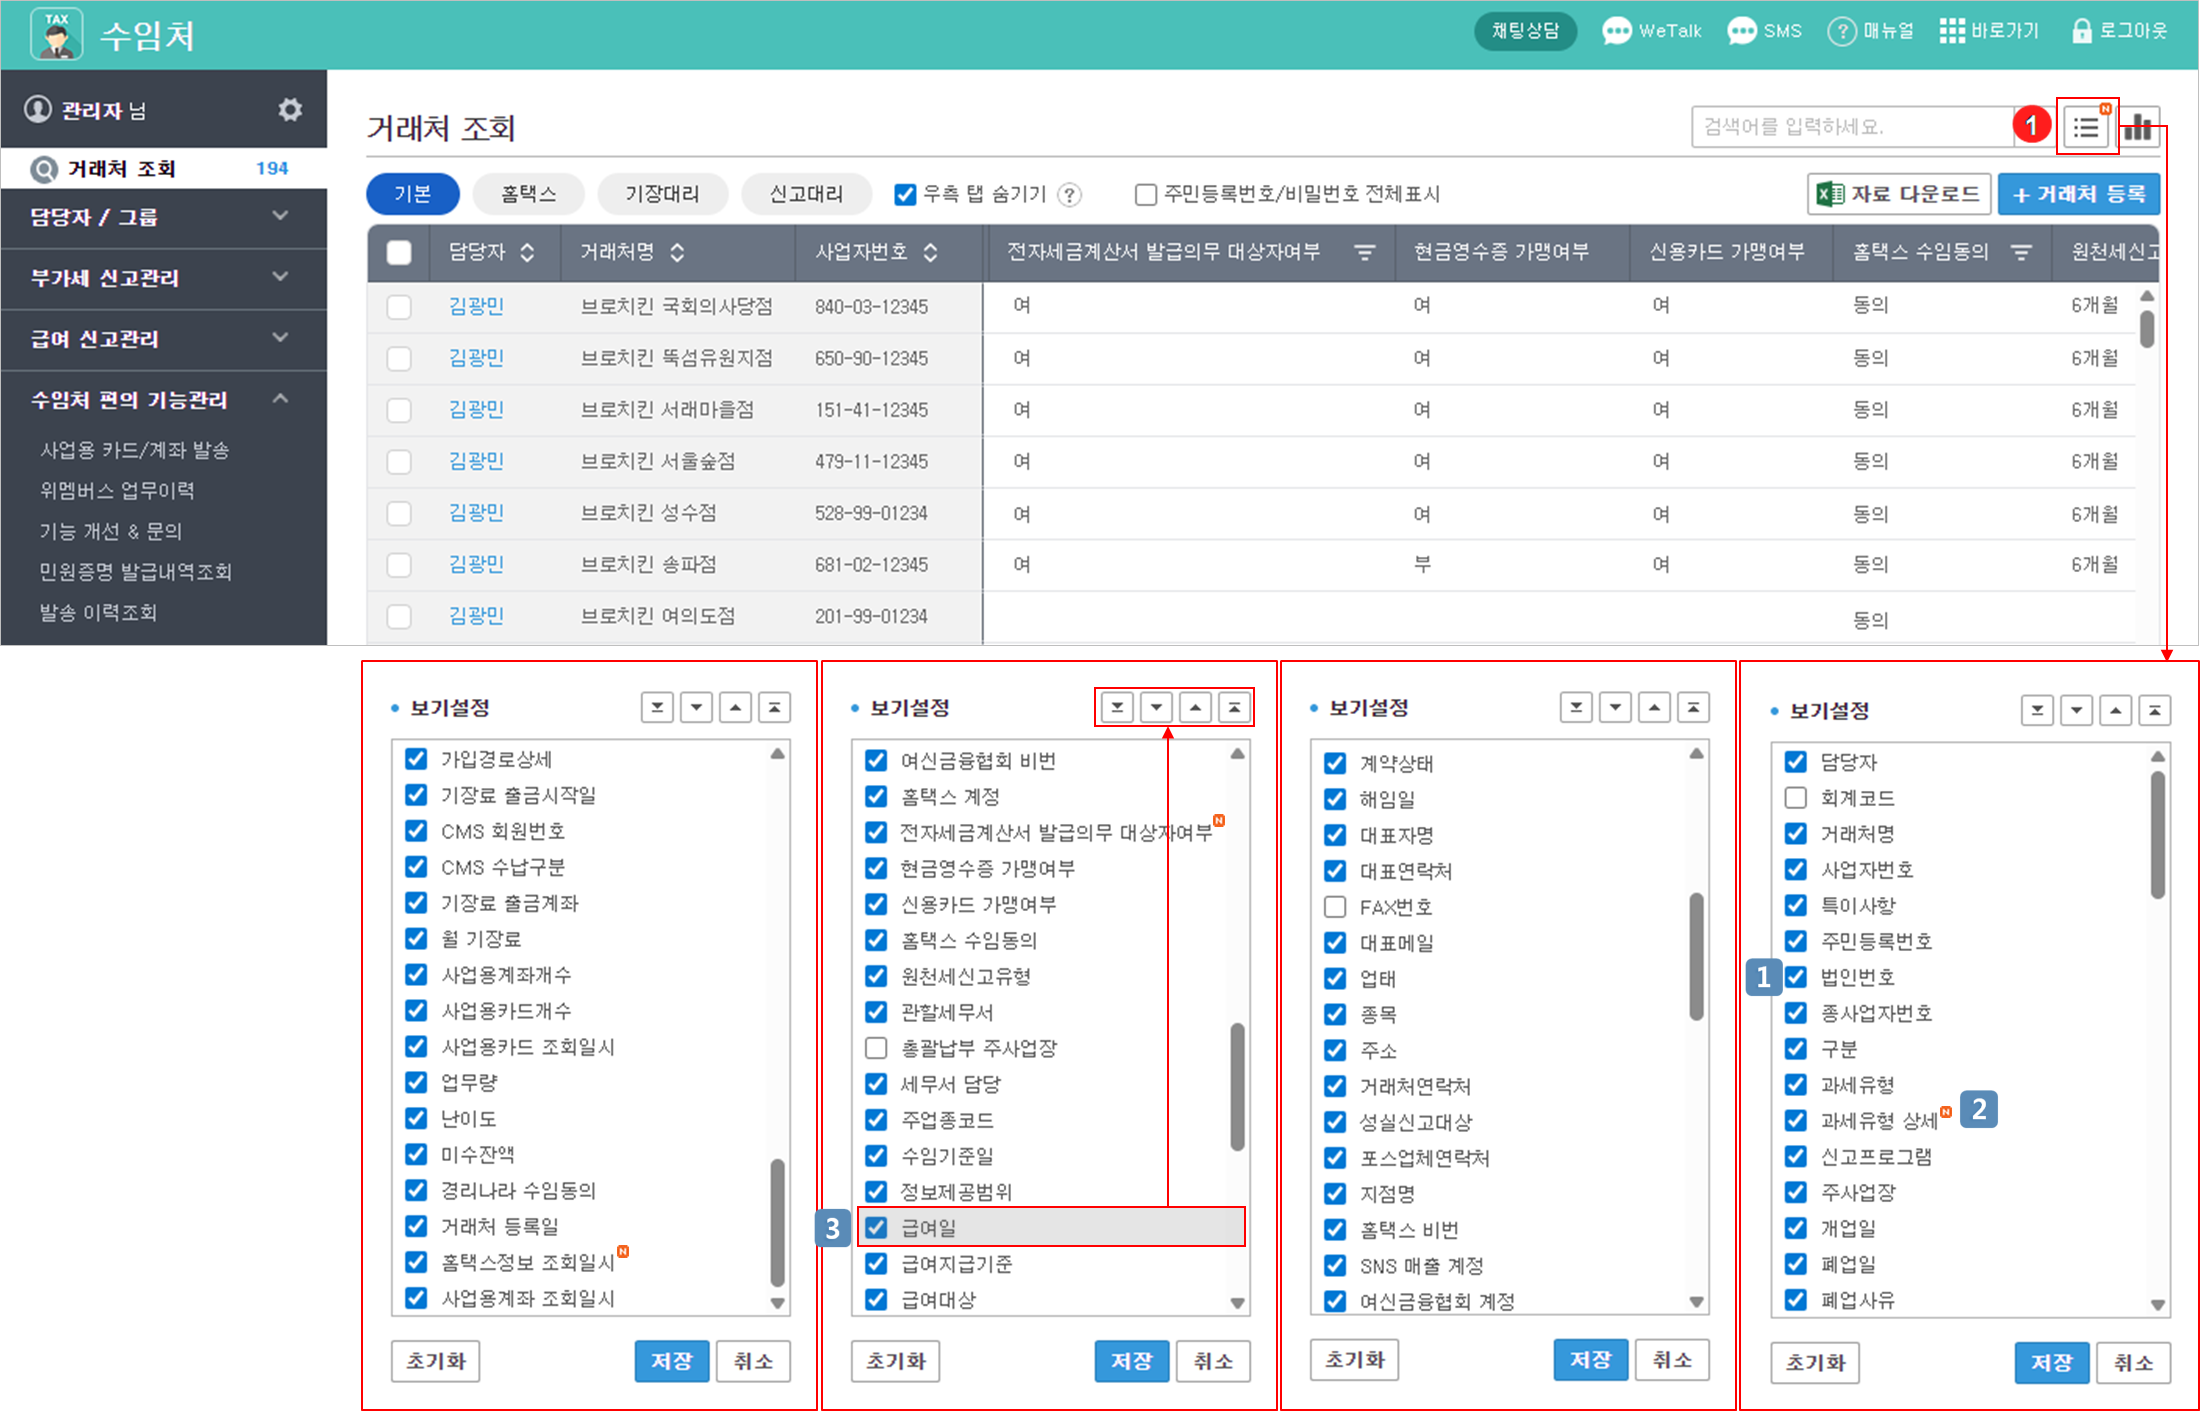Click + 거래처 등록 button
This screenshot has height=1411, width=2200.
tap(2079, 194)
